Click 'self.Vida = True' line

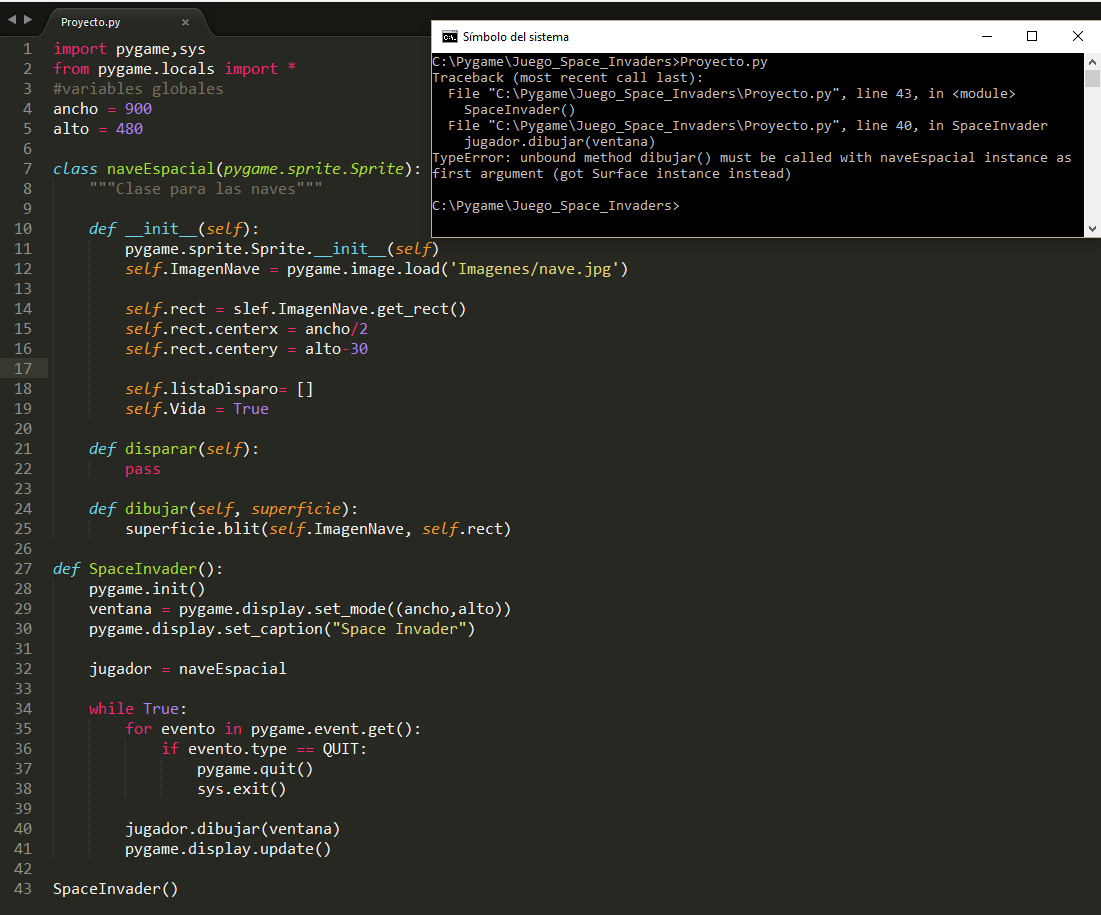point(197,409)
